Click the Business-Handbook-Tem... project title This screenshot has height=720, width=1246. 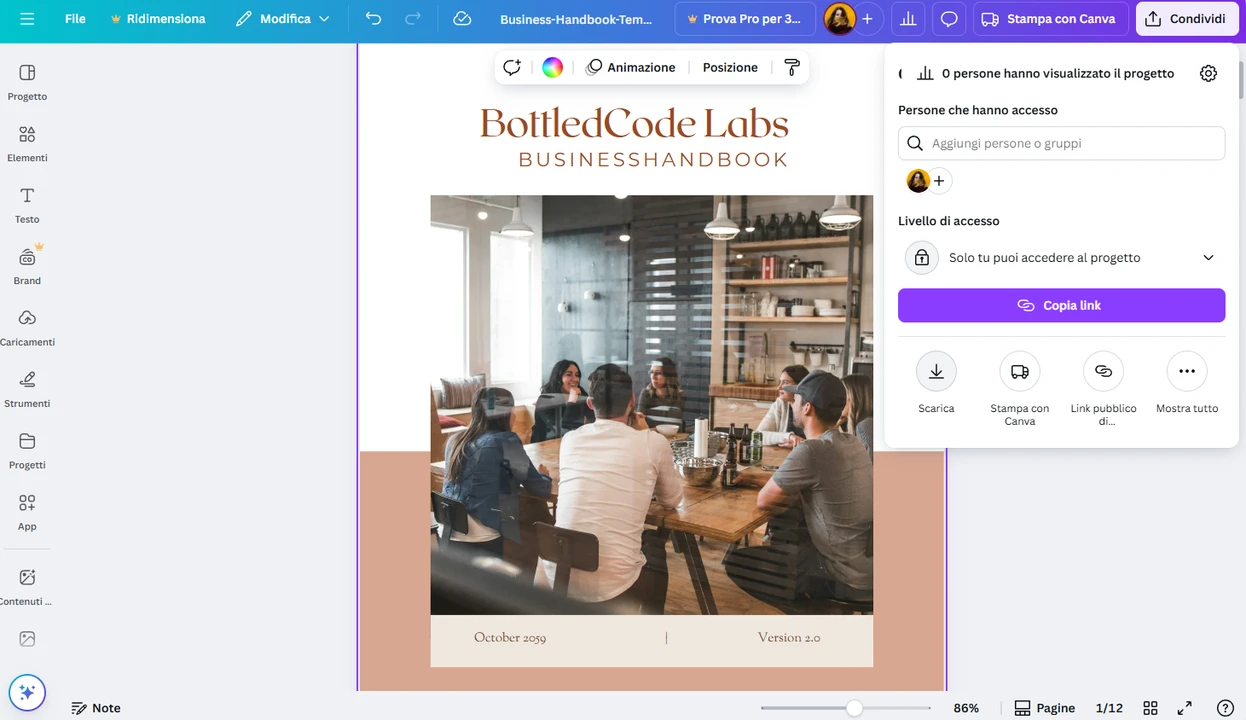576,19
